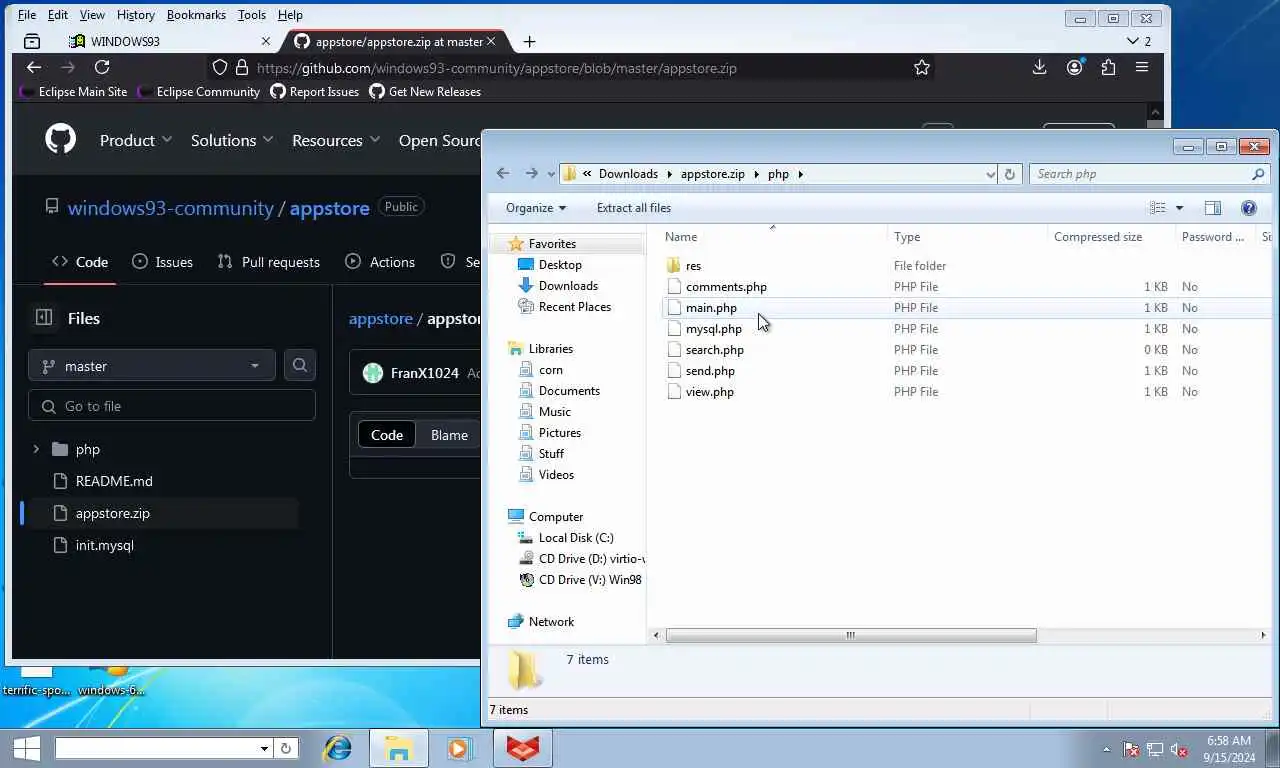Image resolution: width=1280 pixels, height=768 pixels.
Task: Open the Product dropdown on GitHub
Action: pyautogui.click(x=136, y=140)
